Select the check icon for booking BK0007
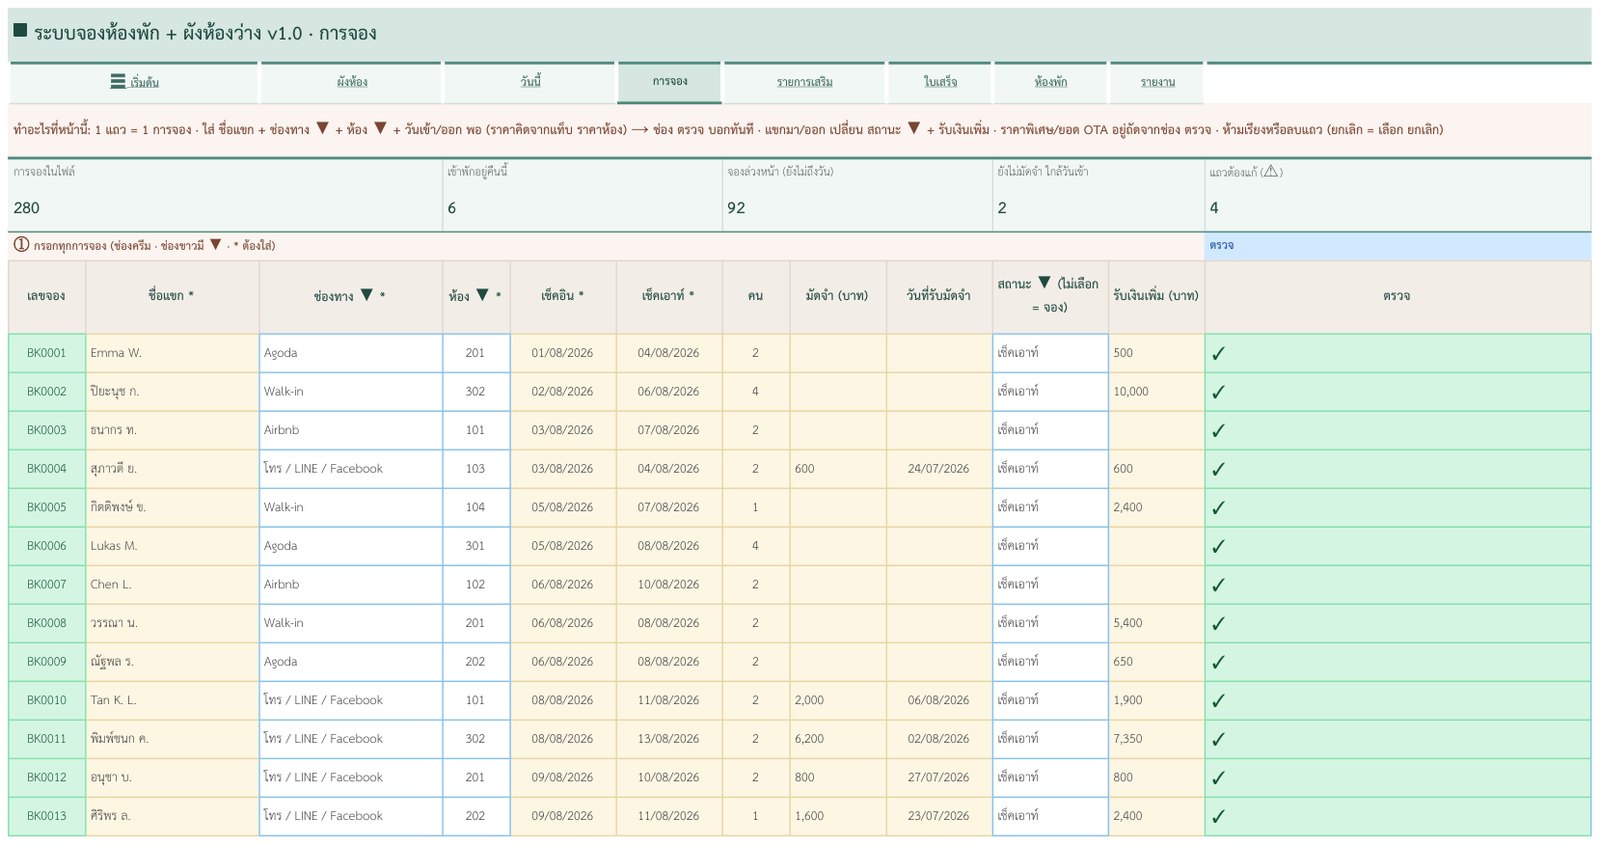This screenshot has height=845, width=1600. (1218, 585)
